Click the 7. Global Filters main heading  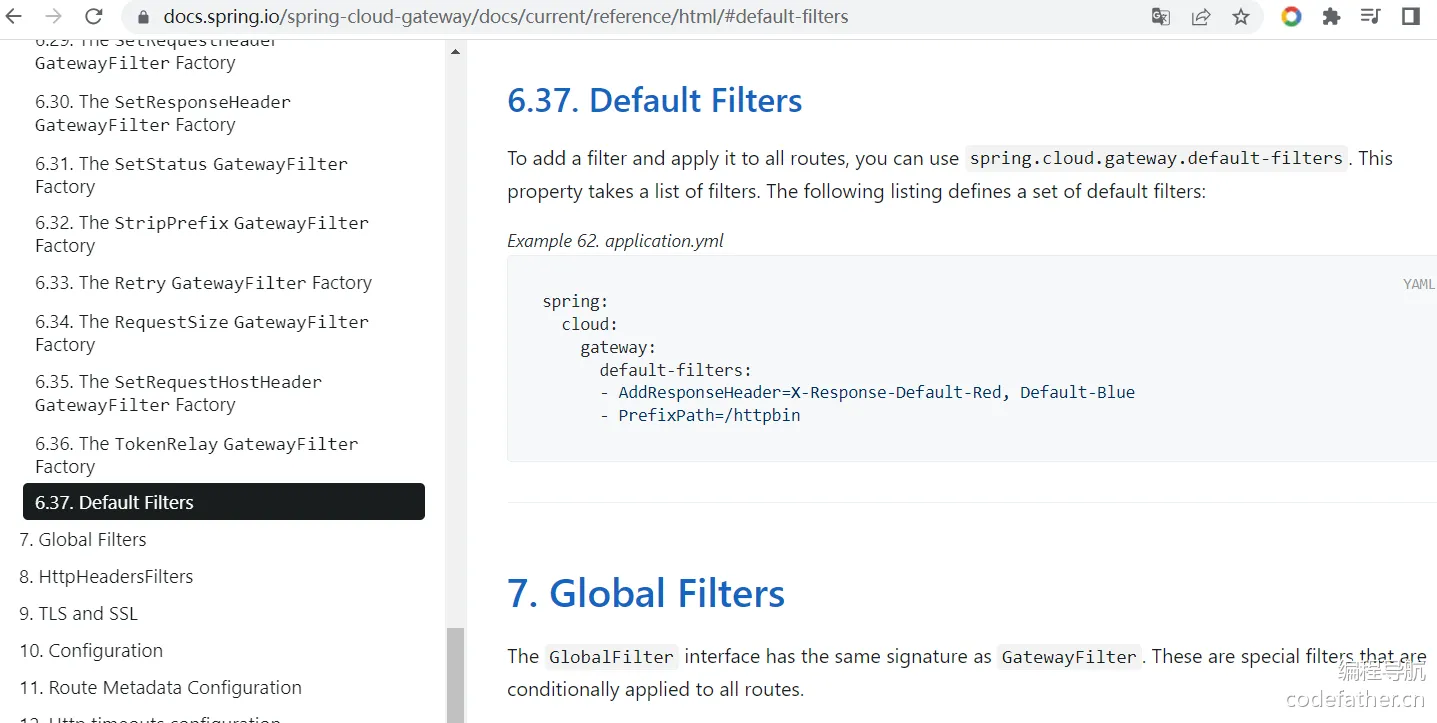pos(646,593)
